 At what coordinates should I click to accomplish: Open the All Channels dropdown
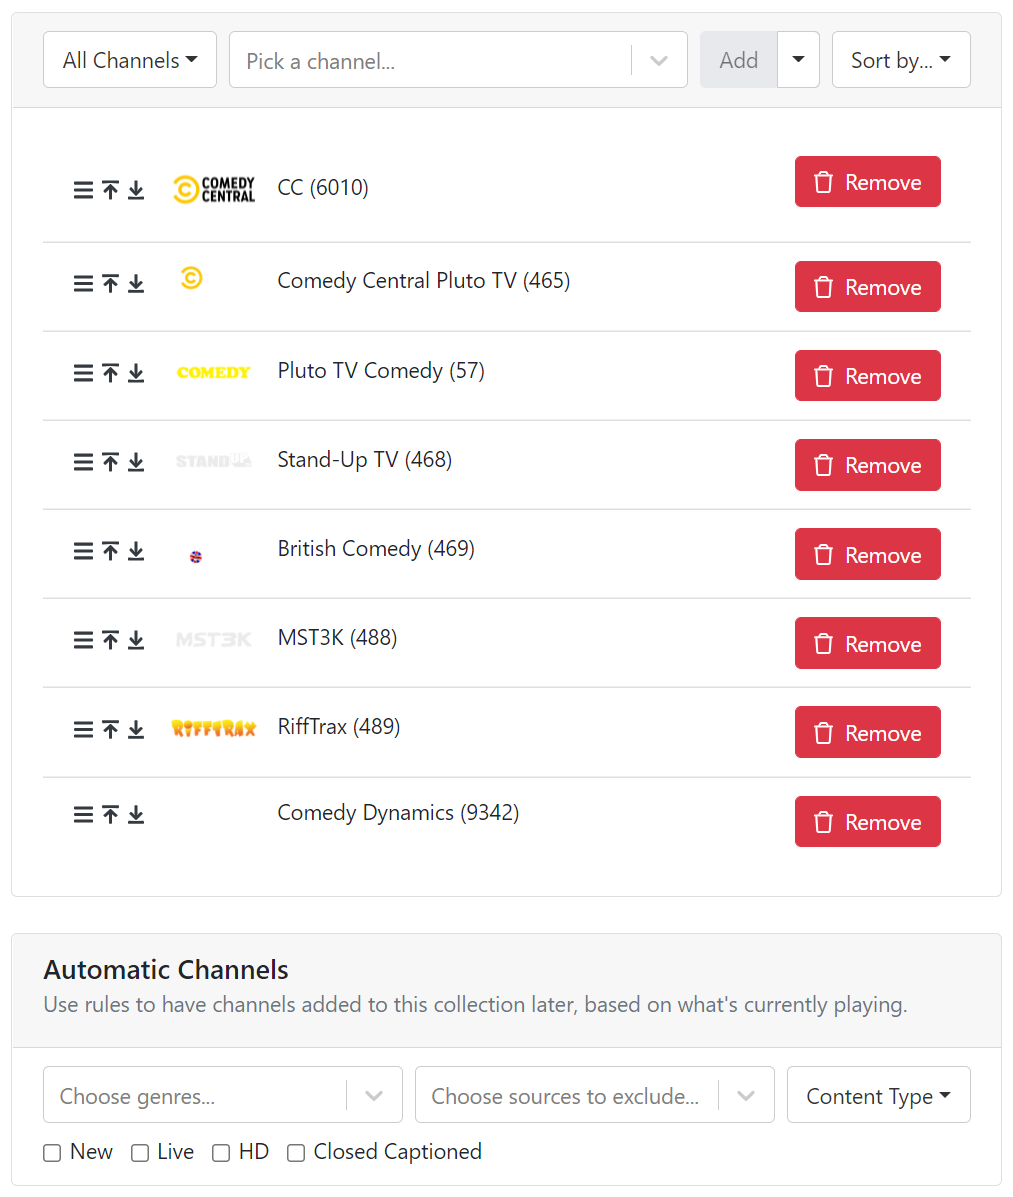point(130,60)
